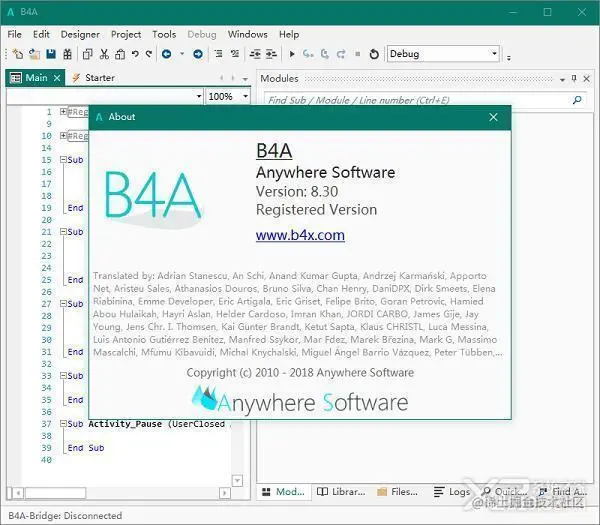Save the project with the floppy disk icon

(x=51, y=54)
